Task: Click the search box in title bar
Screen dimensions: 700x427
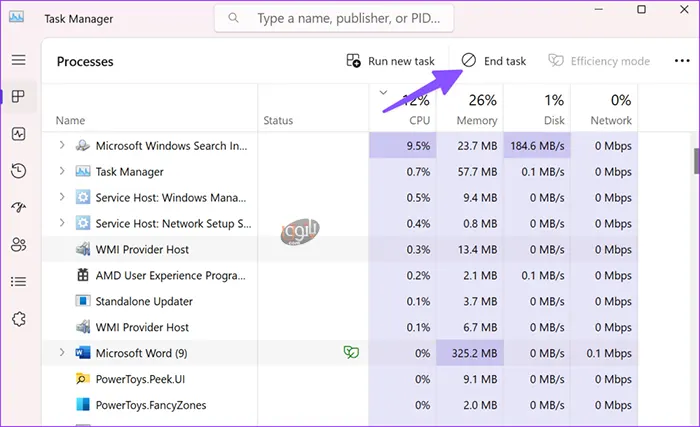Action: coord(340,18)
